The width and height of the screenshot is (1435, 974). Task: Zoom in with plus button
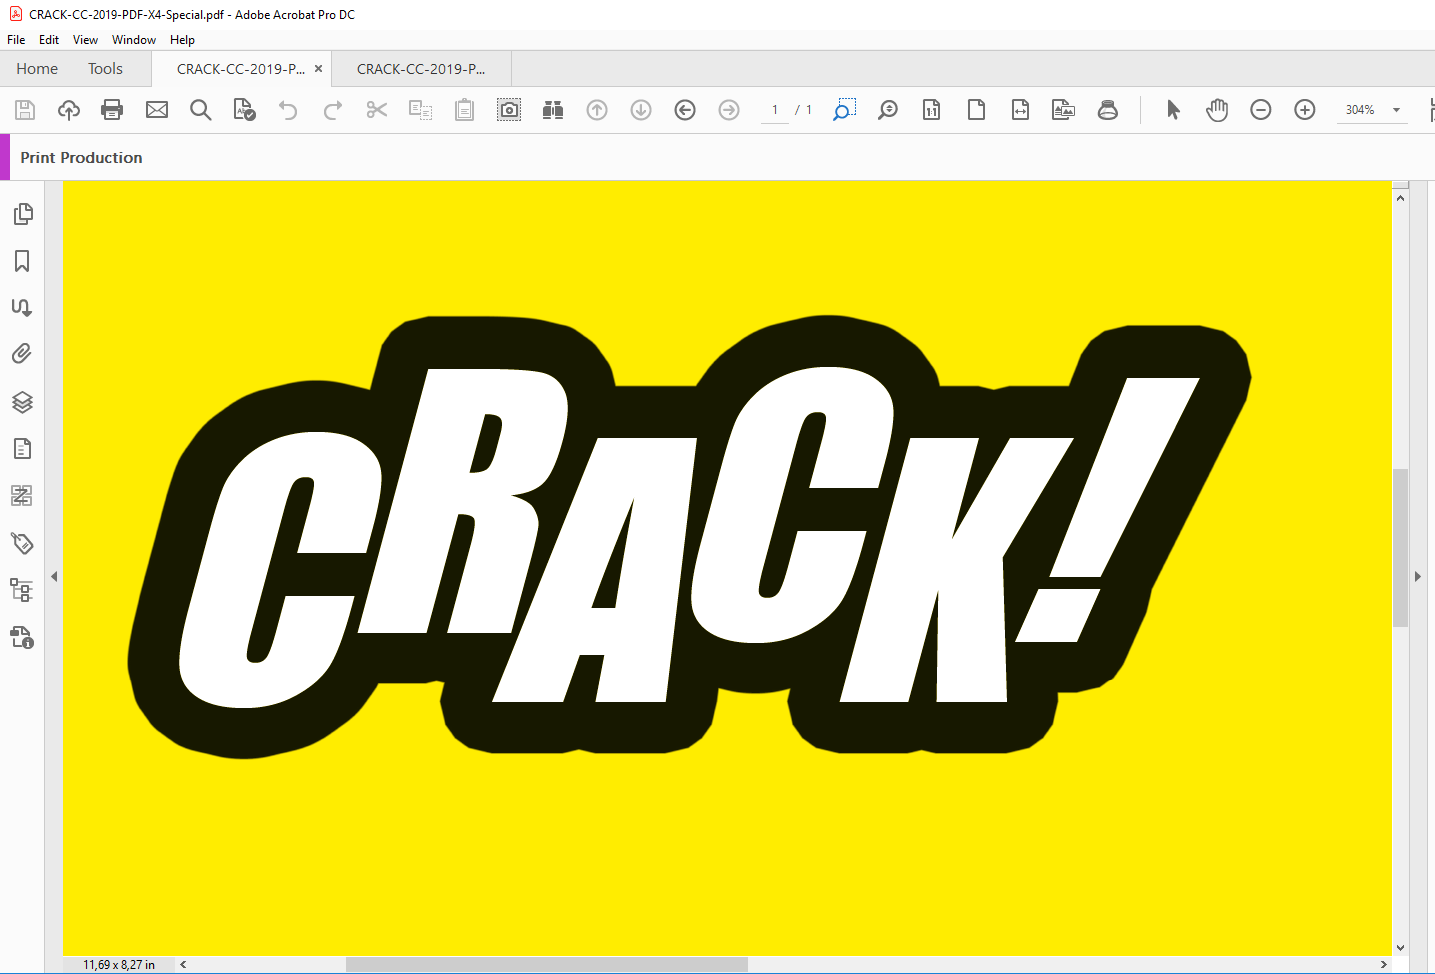point(1305,110)
